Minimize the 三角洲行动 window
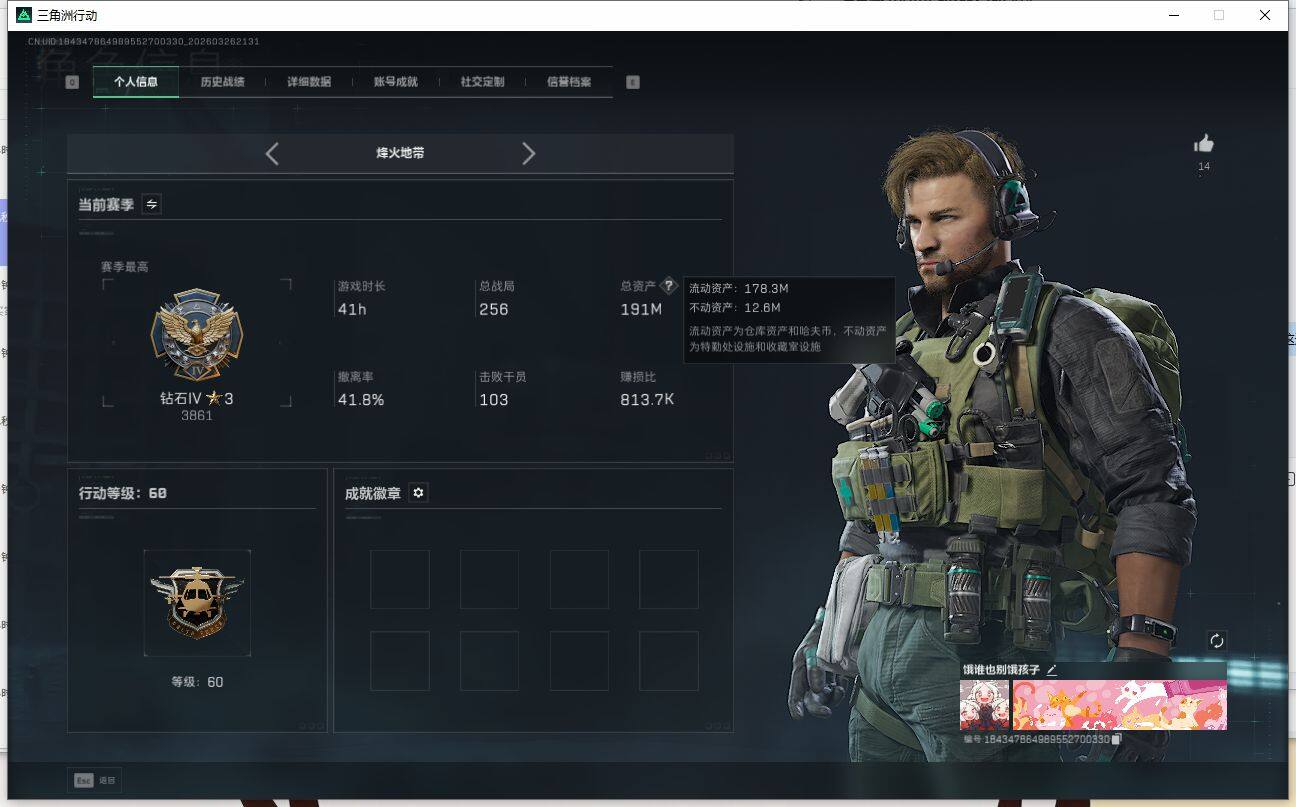Screen dimensions: 1296x807 (1173, 15)
